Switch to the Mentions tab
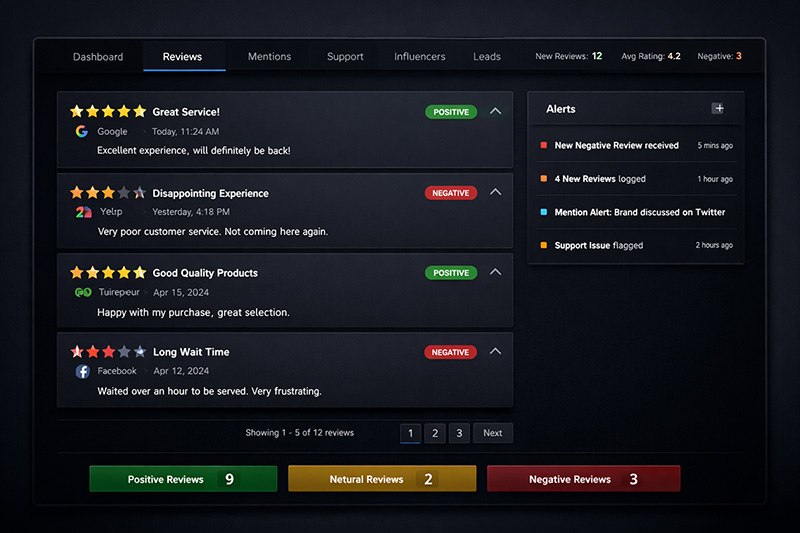 269,57
